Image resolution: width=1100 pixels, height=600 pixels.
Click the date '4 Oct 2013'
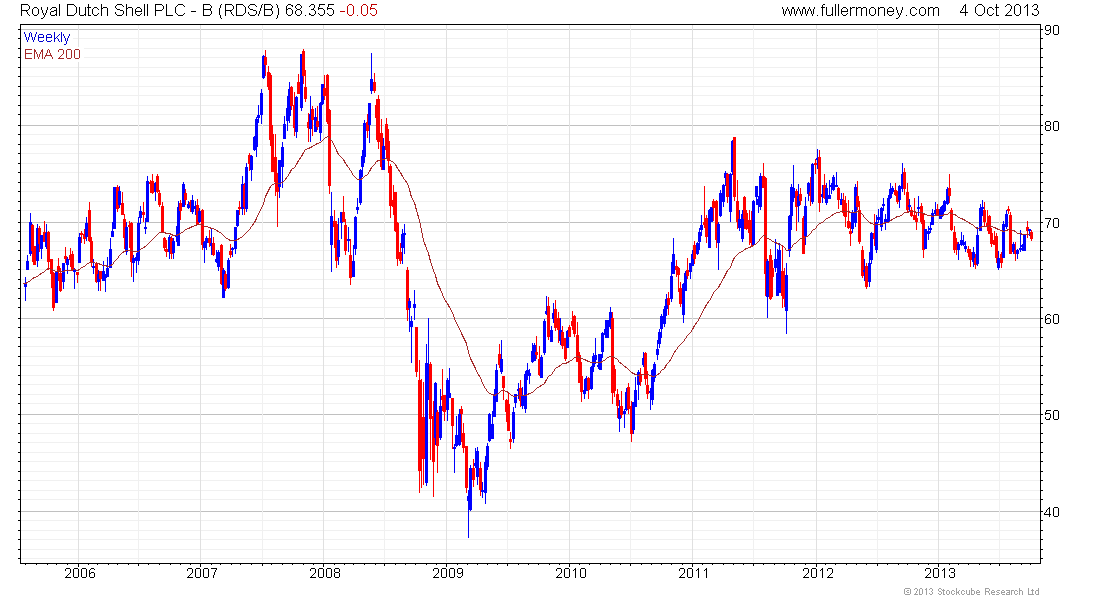coord(999,11)
